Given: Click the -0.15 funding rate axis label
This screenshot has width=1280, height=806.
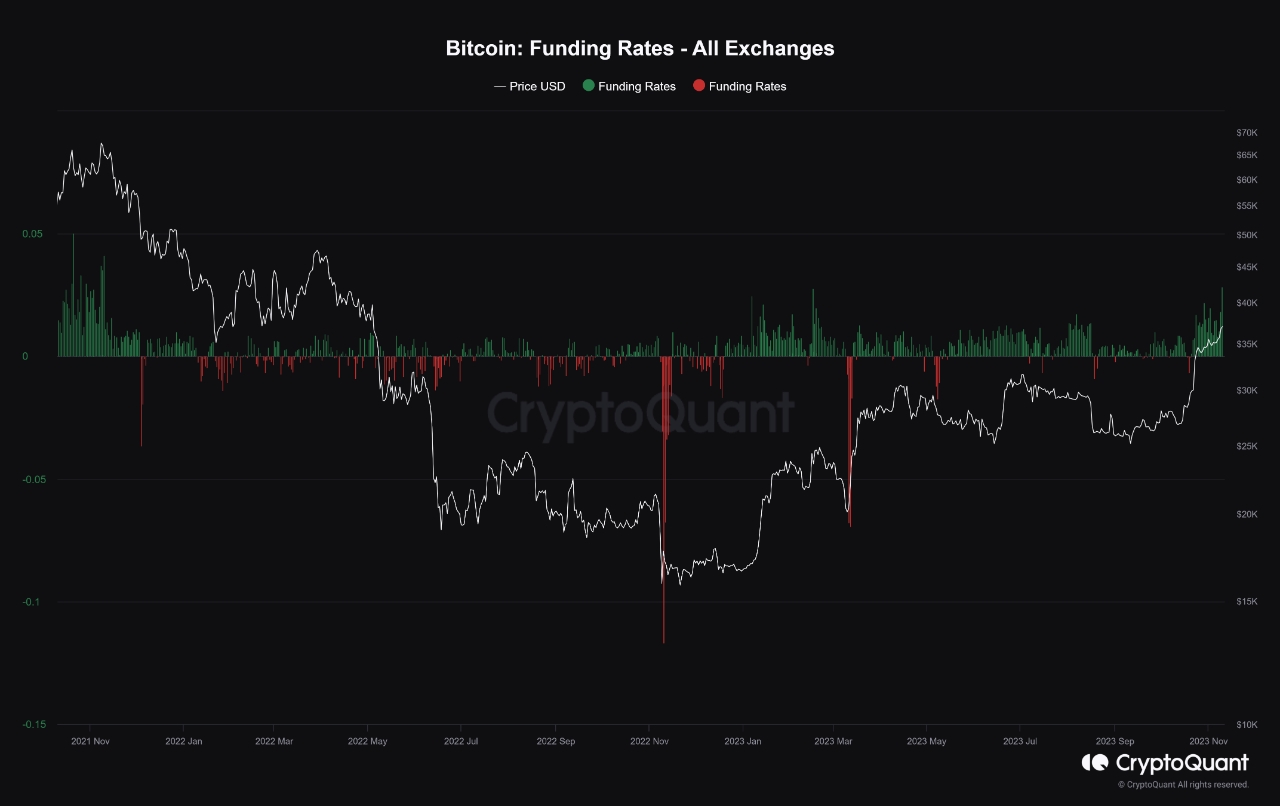Looking at the screenshot, I should [35, 724].
